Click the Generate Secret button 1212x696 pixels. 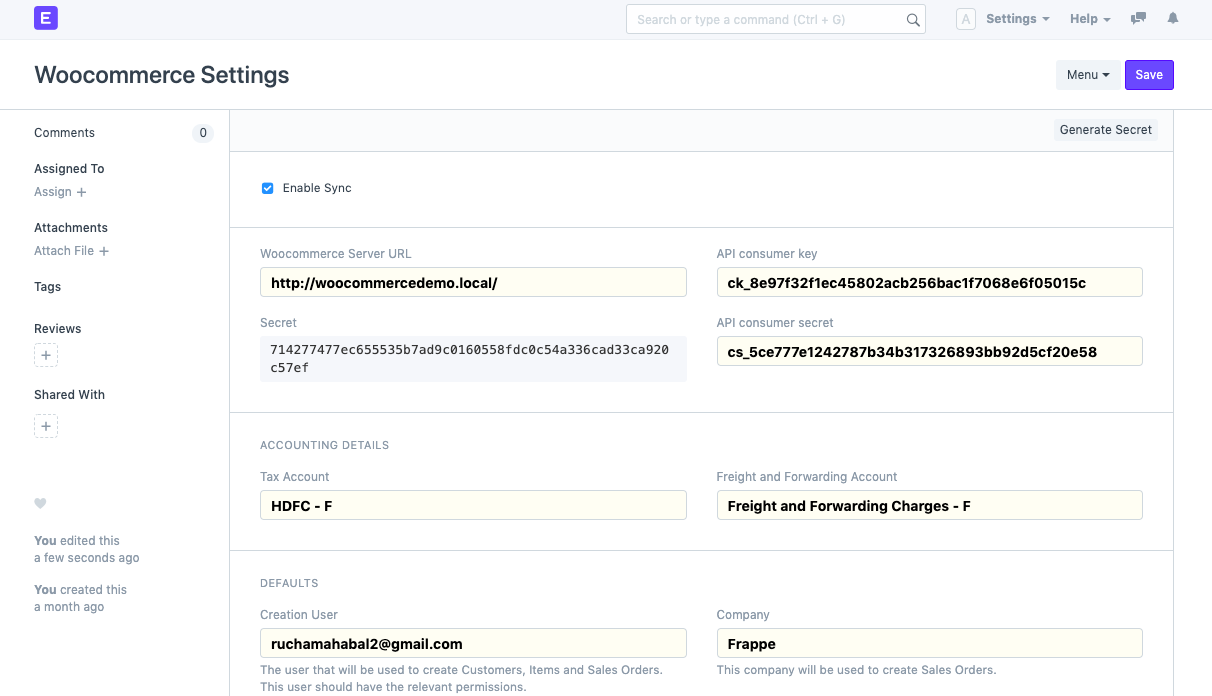tap(1105, 129)
